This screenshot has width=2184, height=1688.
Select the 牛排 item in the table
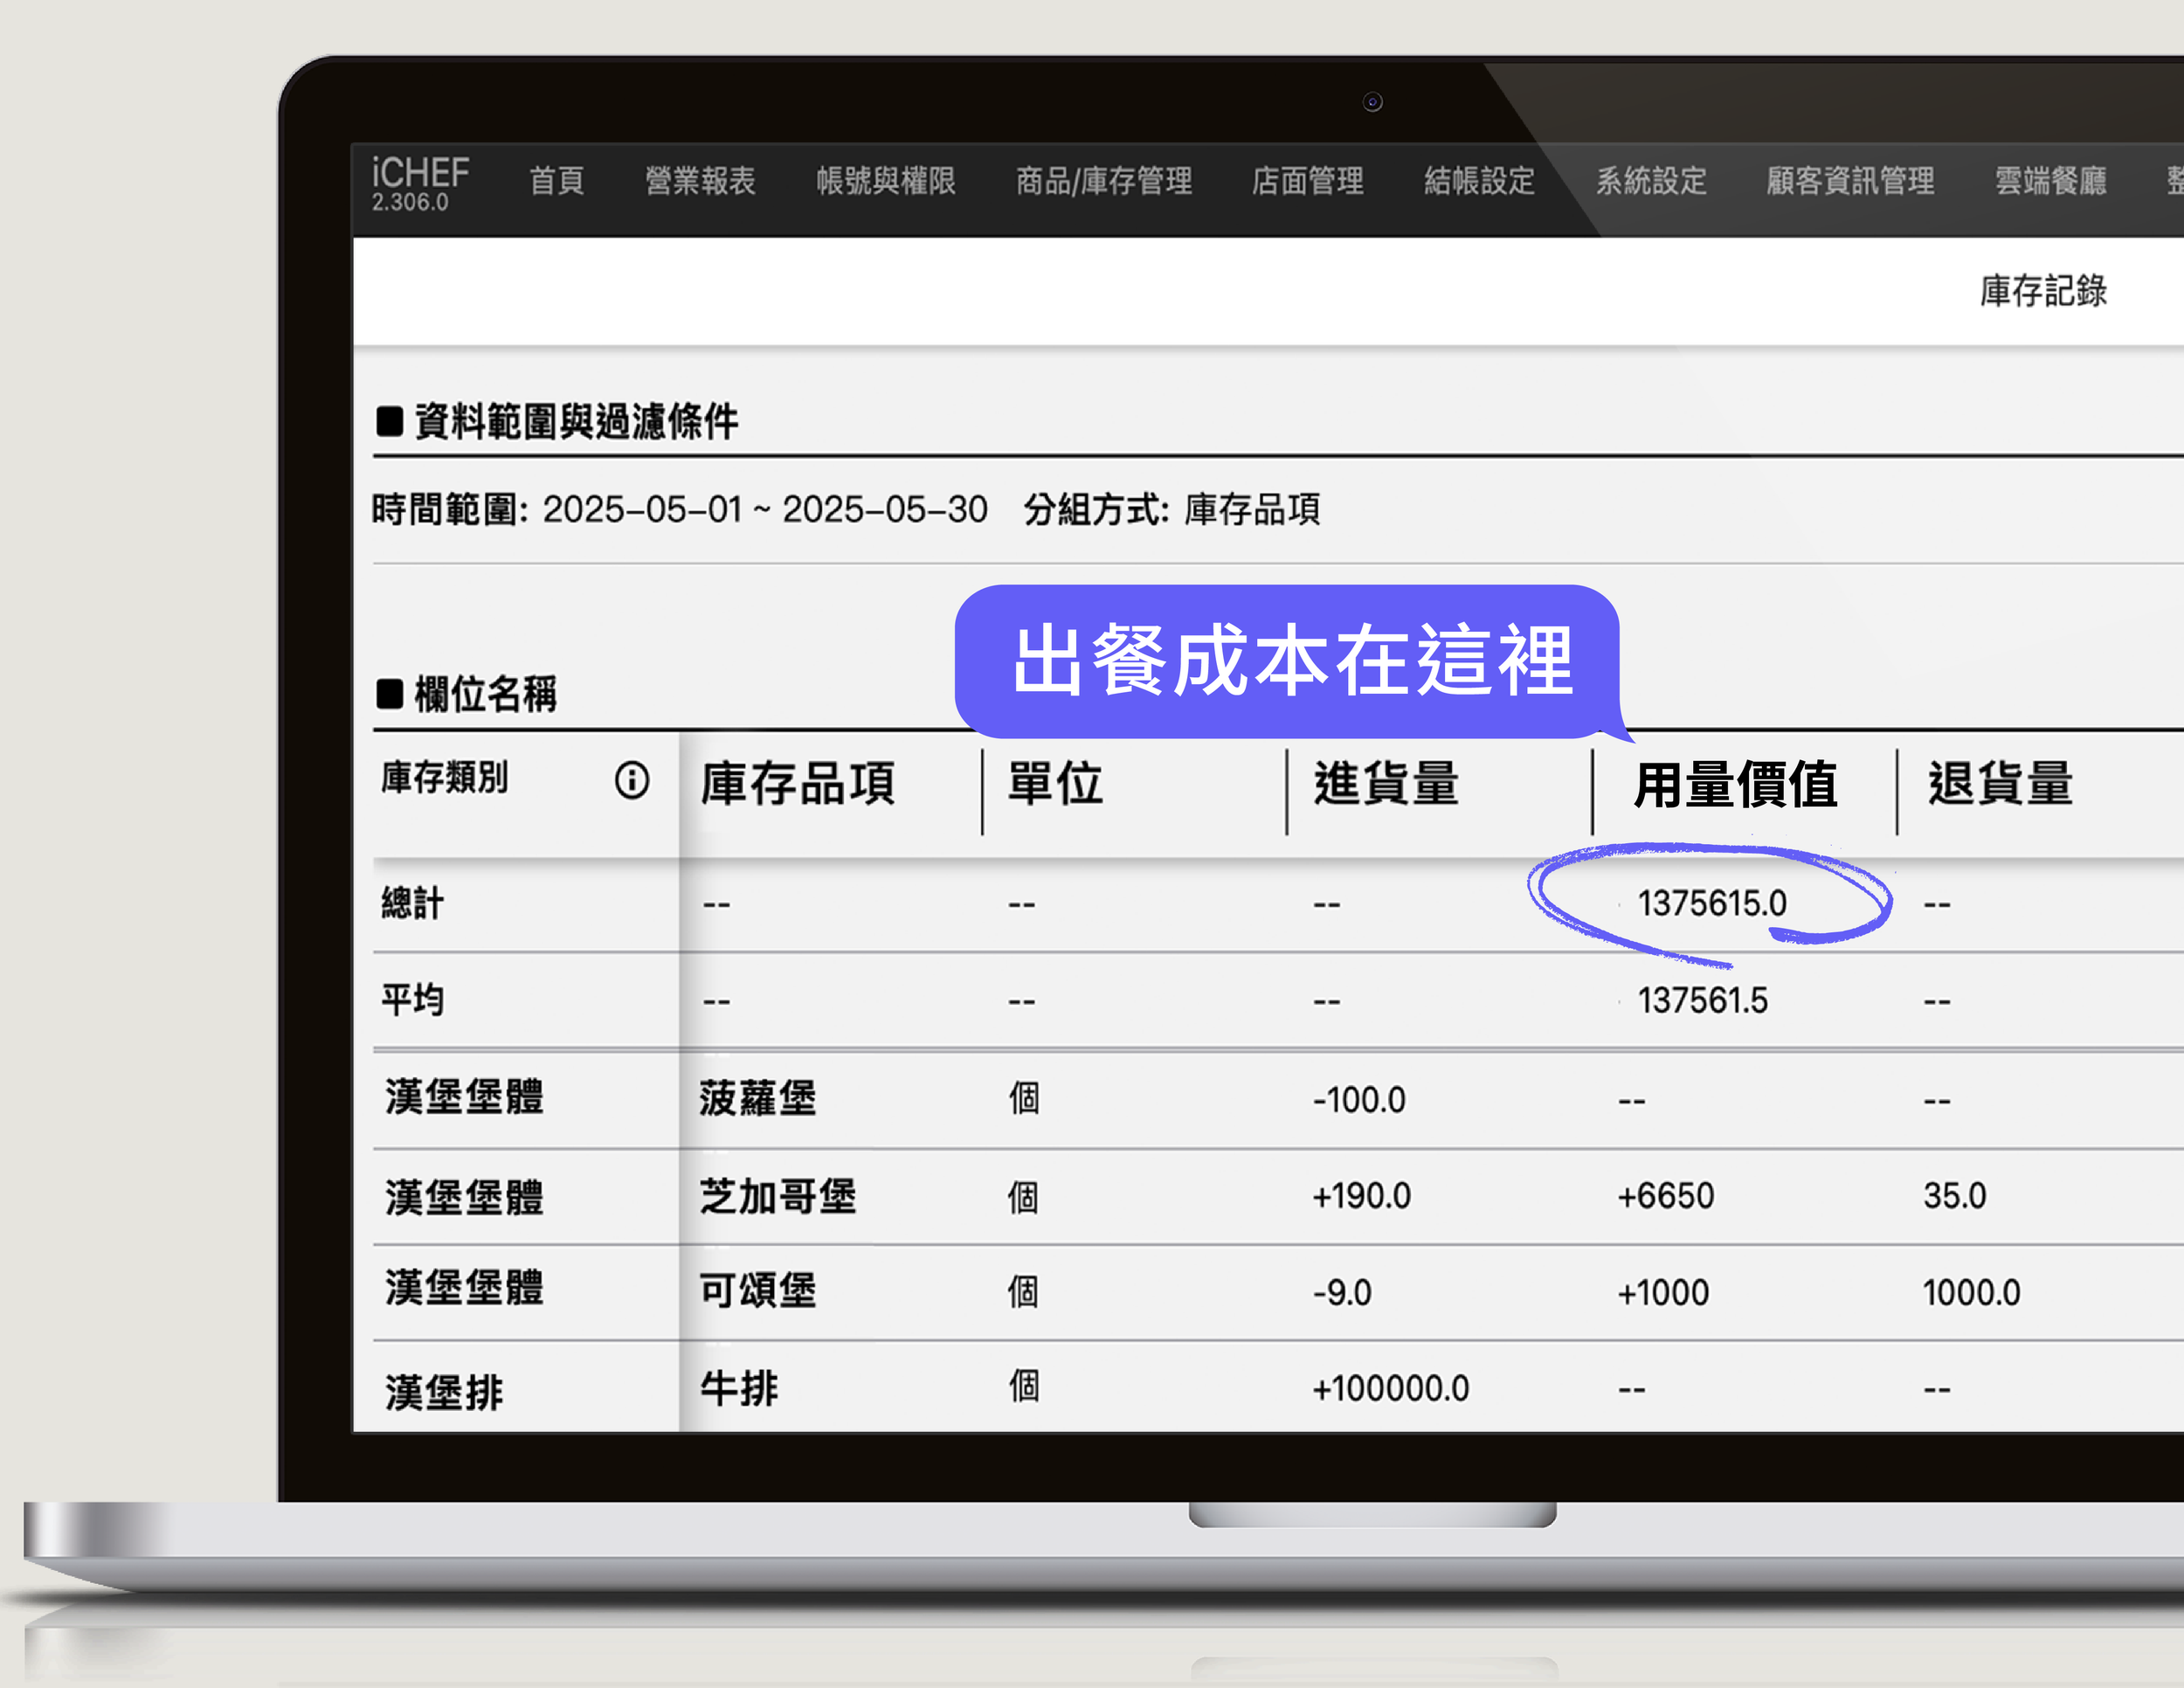point(738,1388)
